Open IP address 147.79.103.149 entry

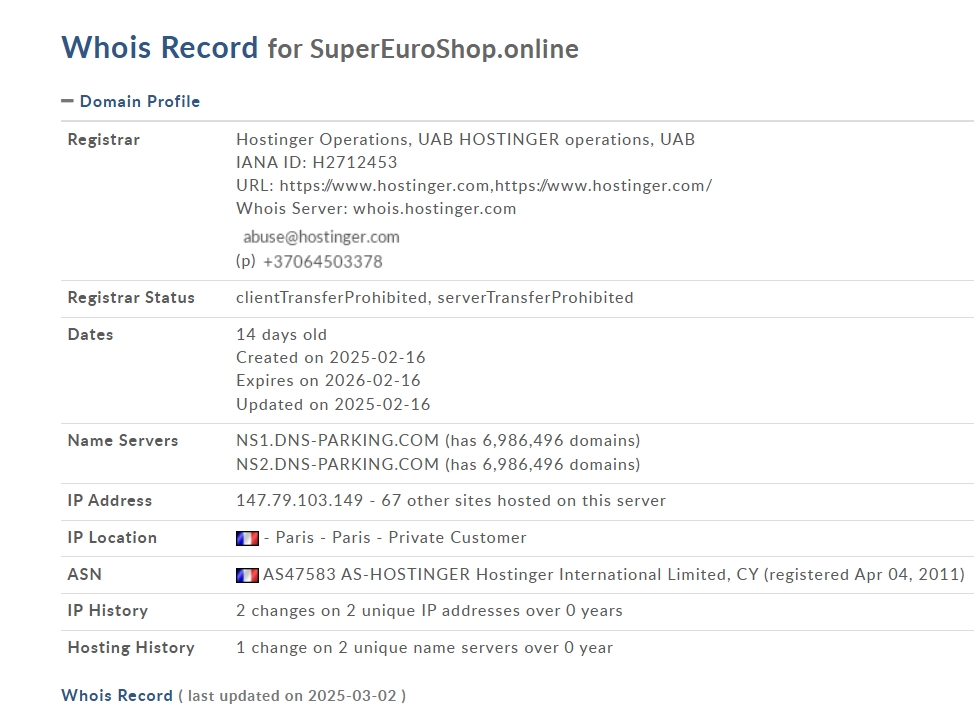click(299, 500)
